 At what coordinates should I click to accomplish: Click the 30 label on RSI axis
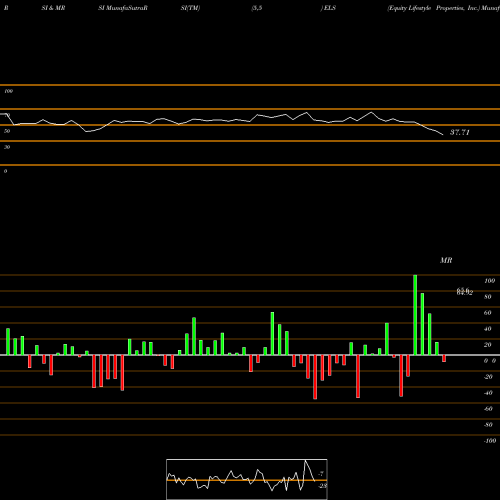[7, 147]
